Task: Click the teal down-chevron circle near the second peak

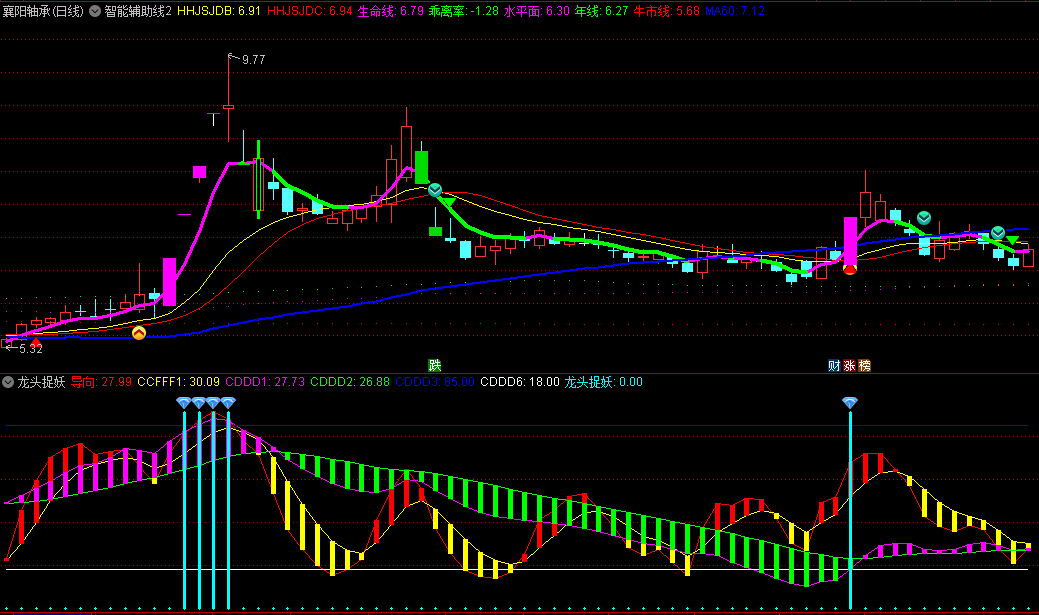Action: point(435,191)
